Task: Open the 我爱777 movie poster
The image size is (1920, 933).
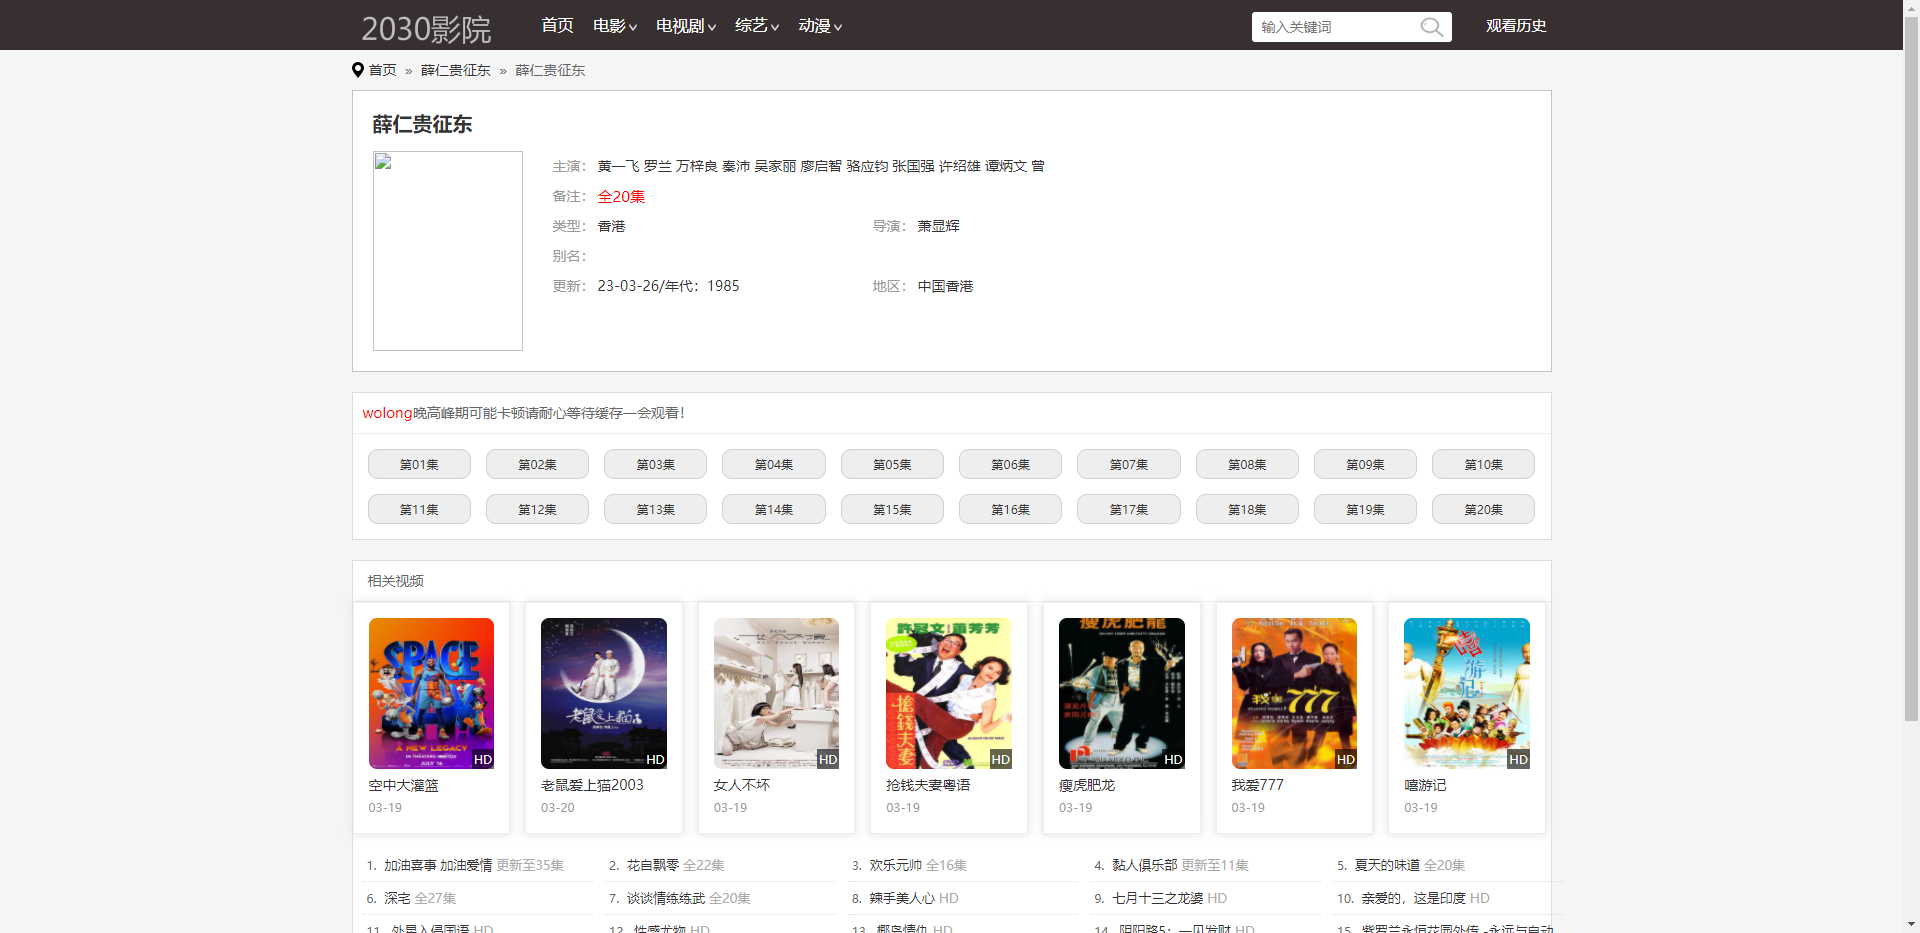Action: 1294,693
